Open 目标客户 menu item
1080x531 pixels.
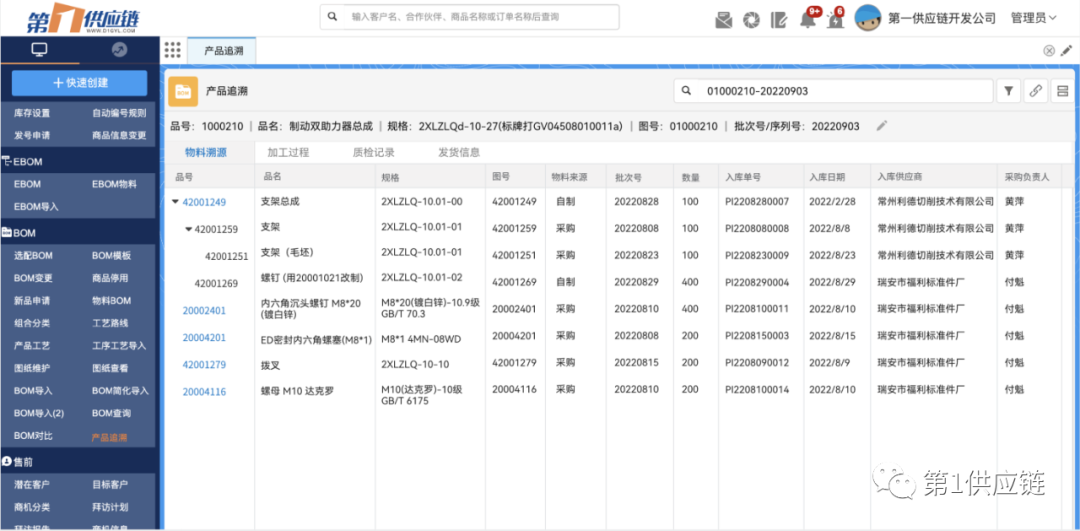pos(110,485)
